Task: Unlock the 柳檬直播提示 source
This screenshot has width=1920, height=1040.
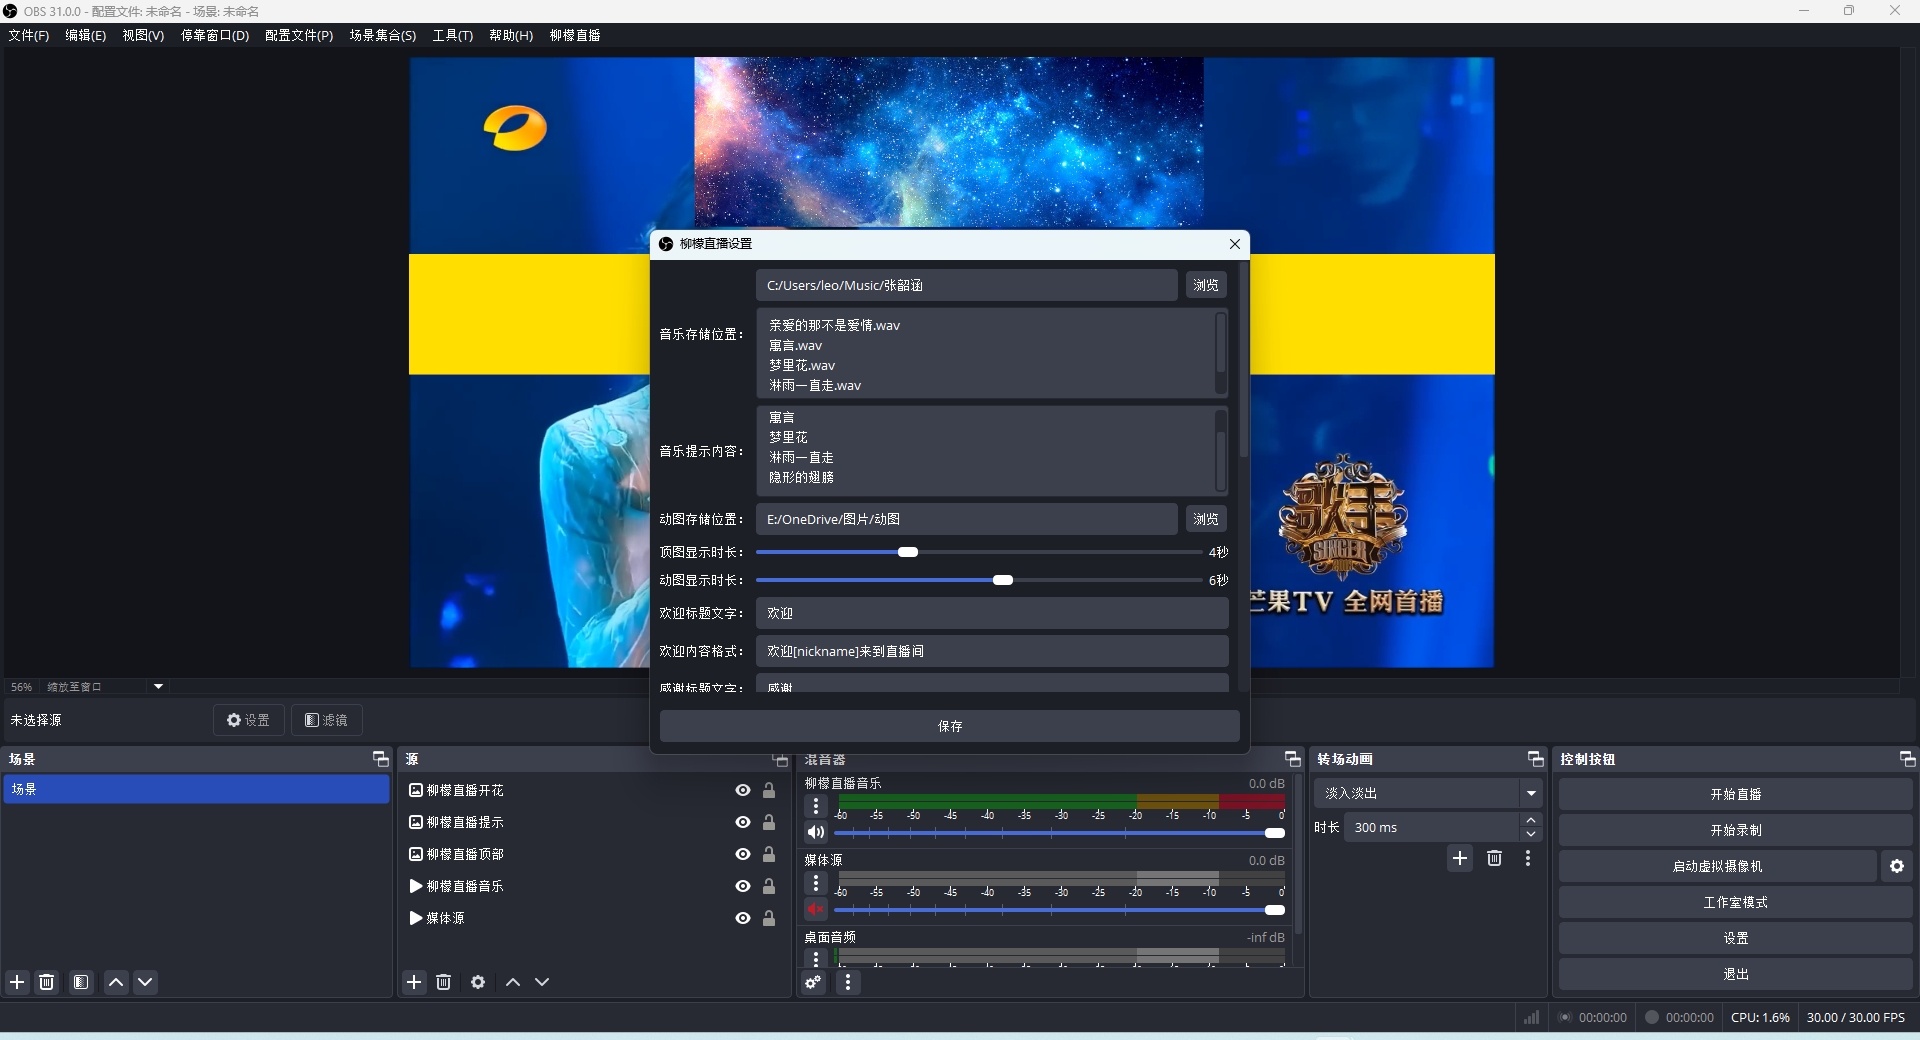Action: coord(769,822)
